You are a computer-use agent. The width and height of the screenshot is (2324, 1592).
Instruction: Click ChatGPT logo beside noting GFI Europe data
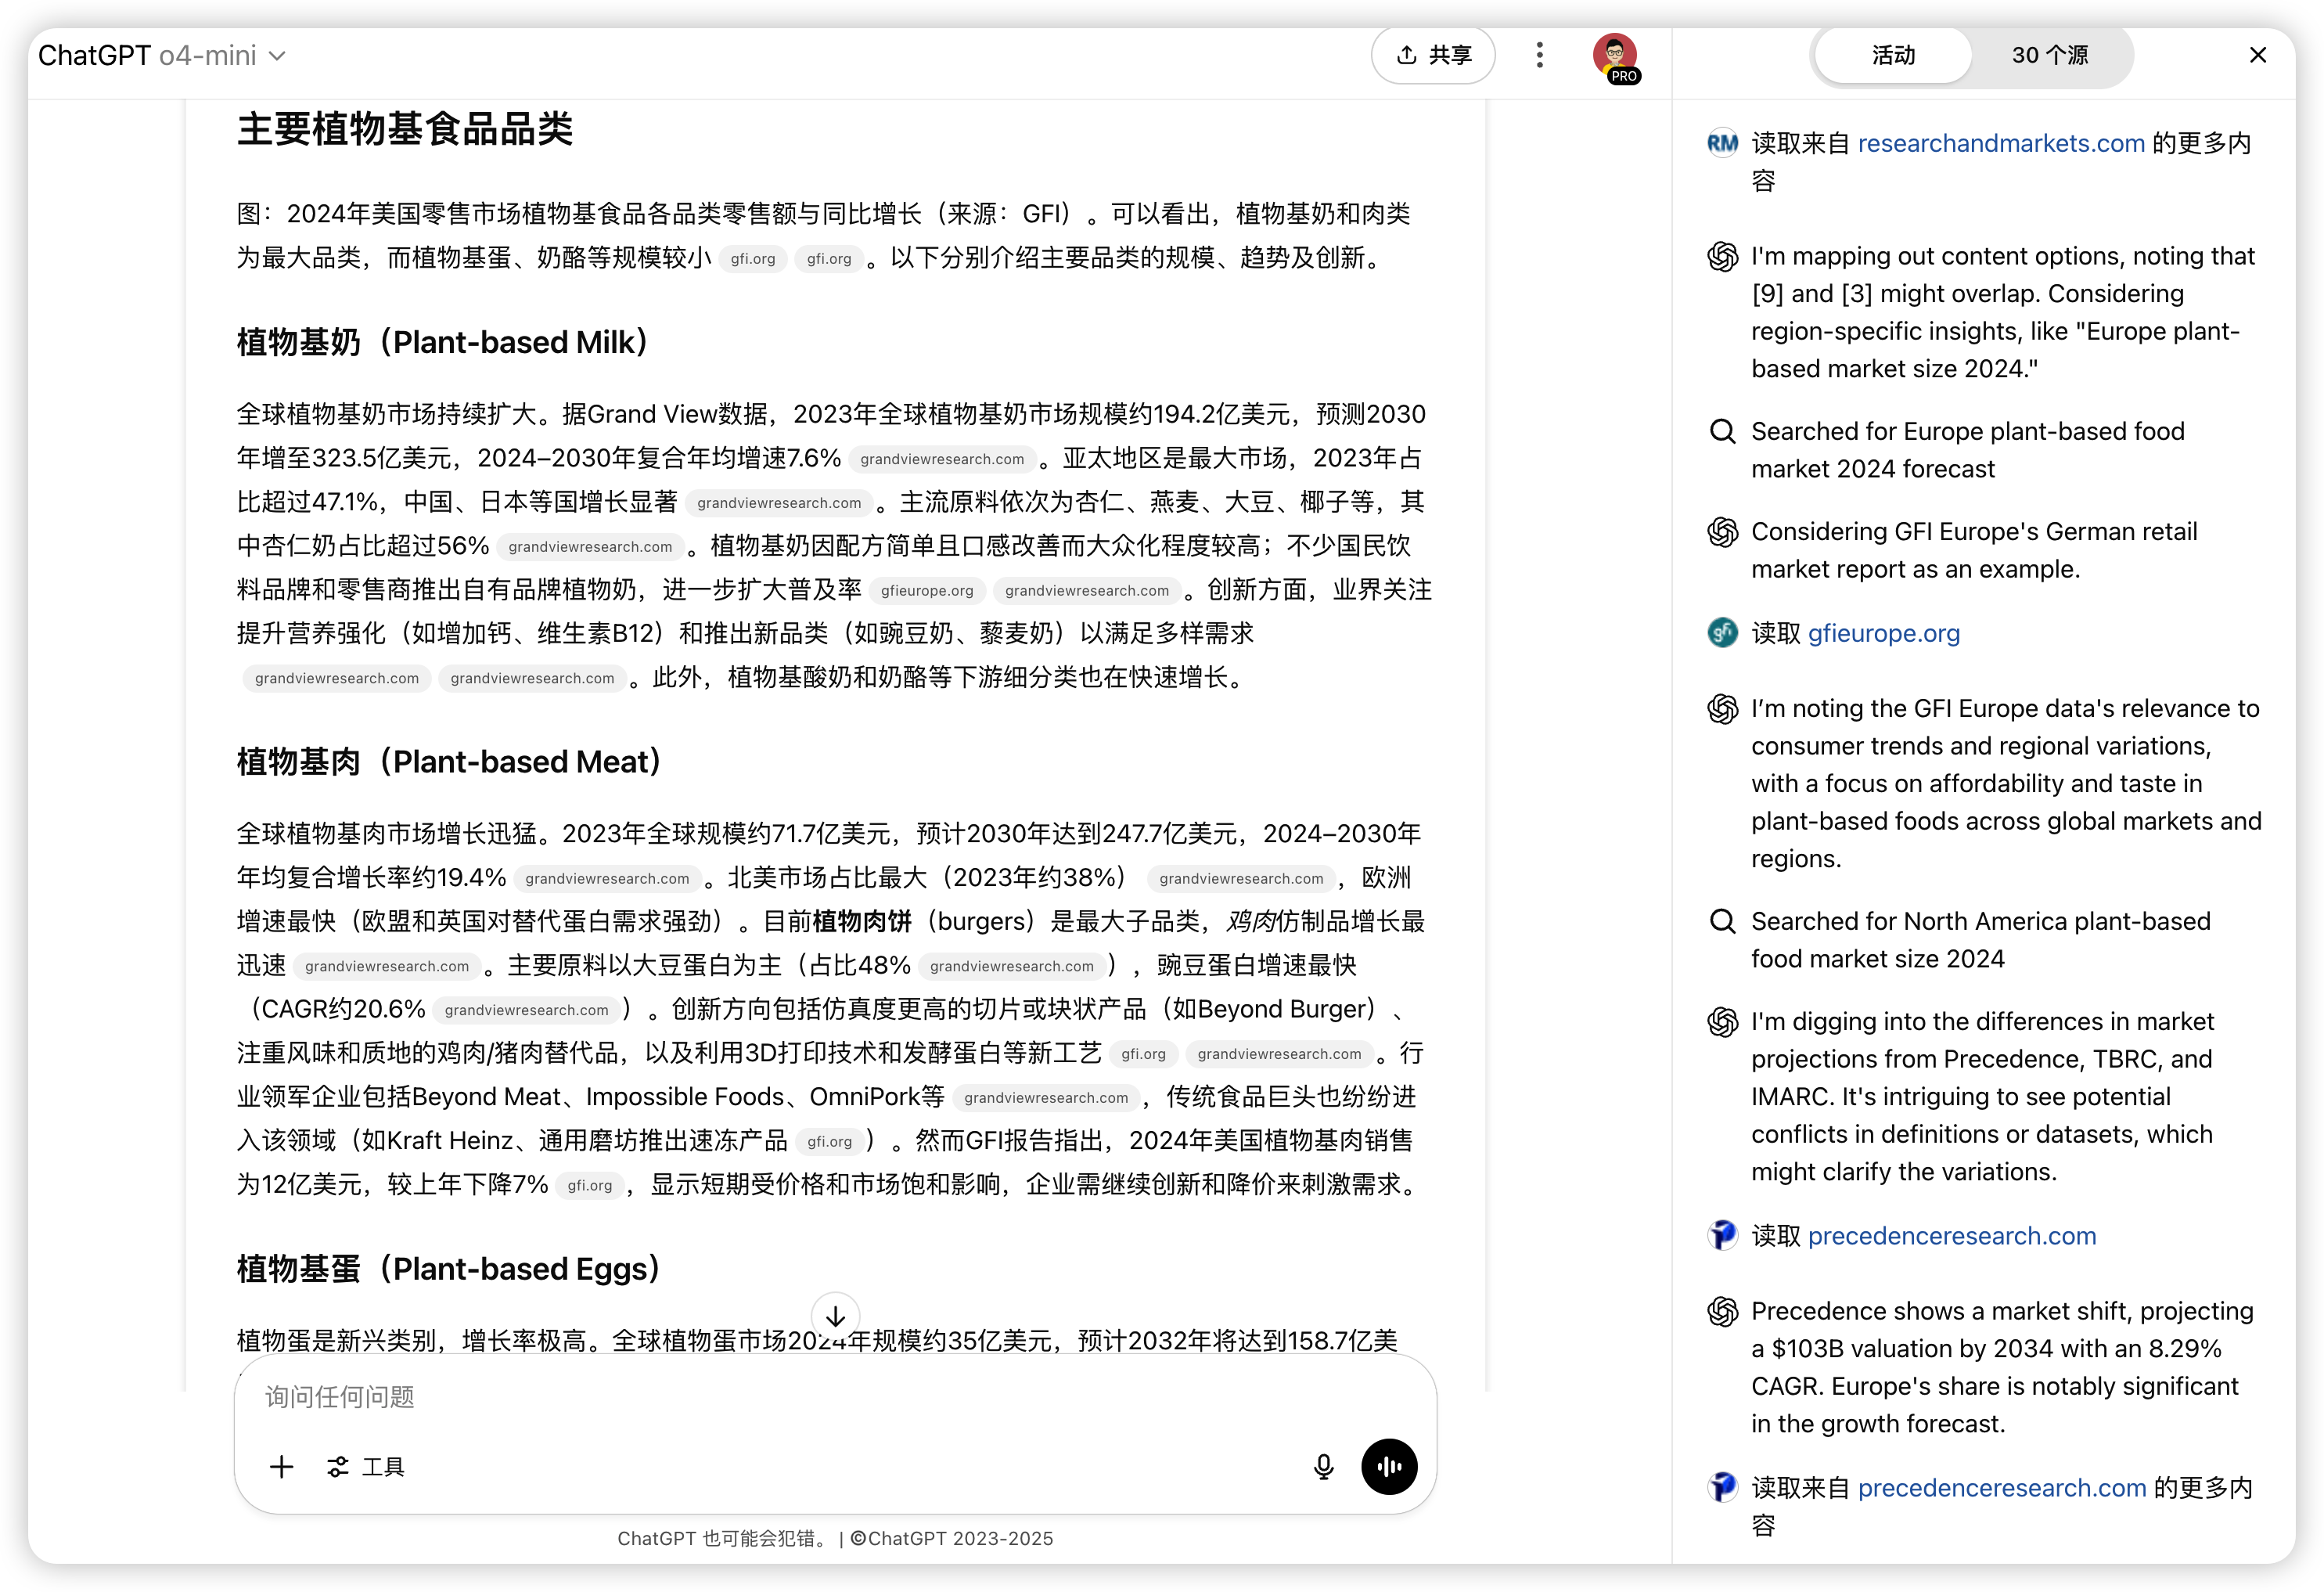click(1722, 709)
